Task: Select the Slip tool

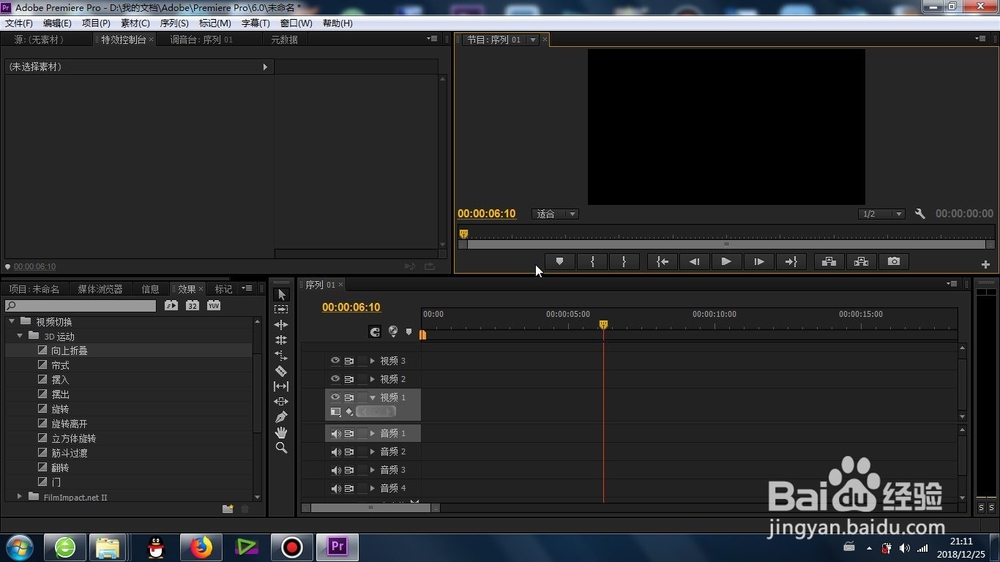Action: (281, 386)
